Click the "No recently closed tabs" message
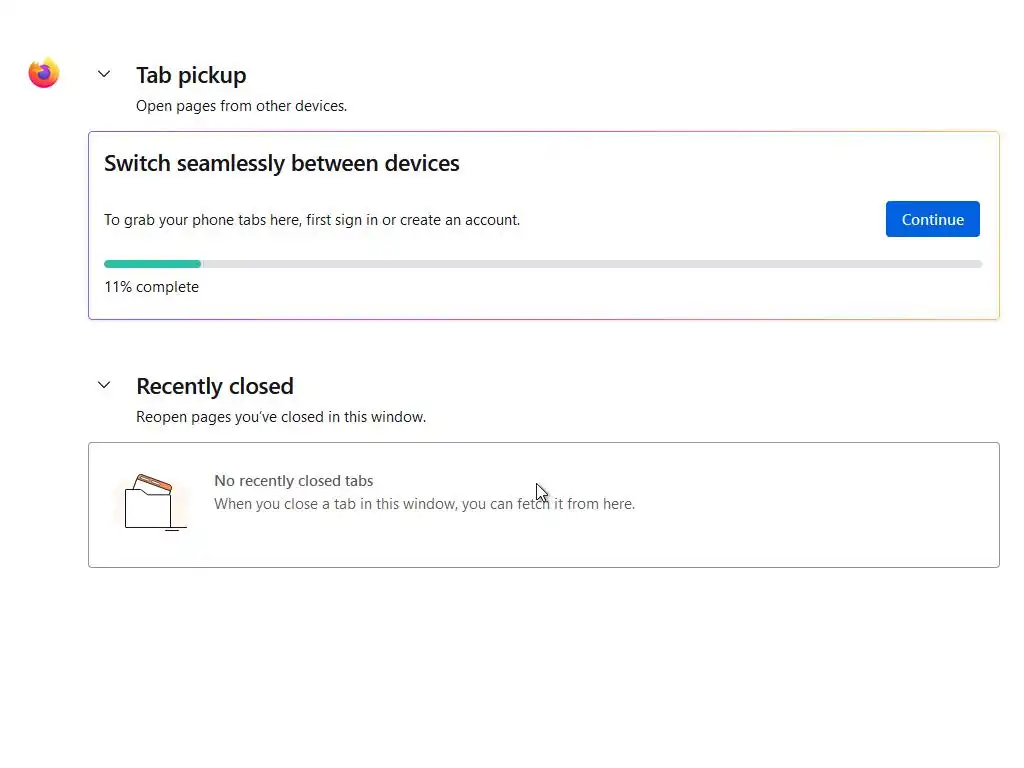The image size is (1024, 768). (x=294, y=481)
